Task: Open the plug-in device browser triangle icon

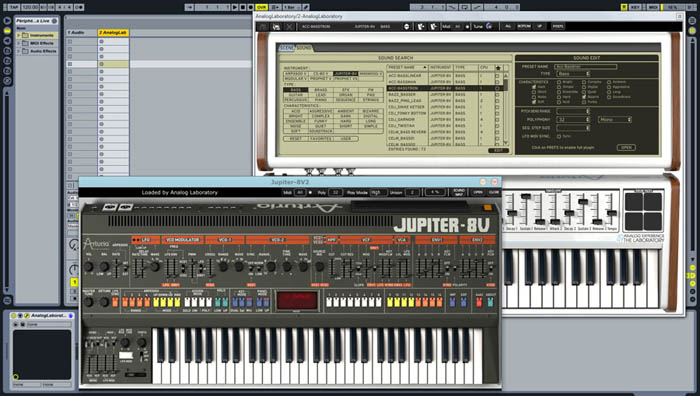Action: pyautogui.click(x=7, y=41)
